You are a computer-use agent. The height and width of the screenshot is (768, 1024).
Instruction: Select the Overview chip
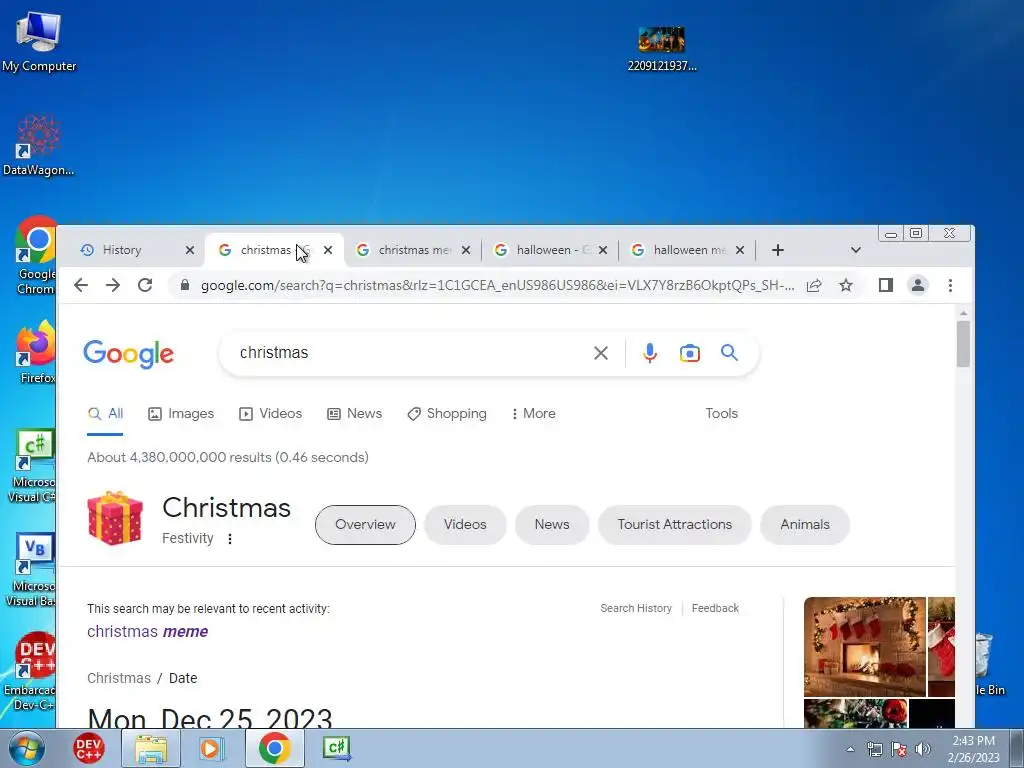pos(365,524)
